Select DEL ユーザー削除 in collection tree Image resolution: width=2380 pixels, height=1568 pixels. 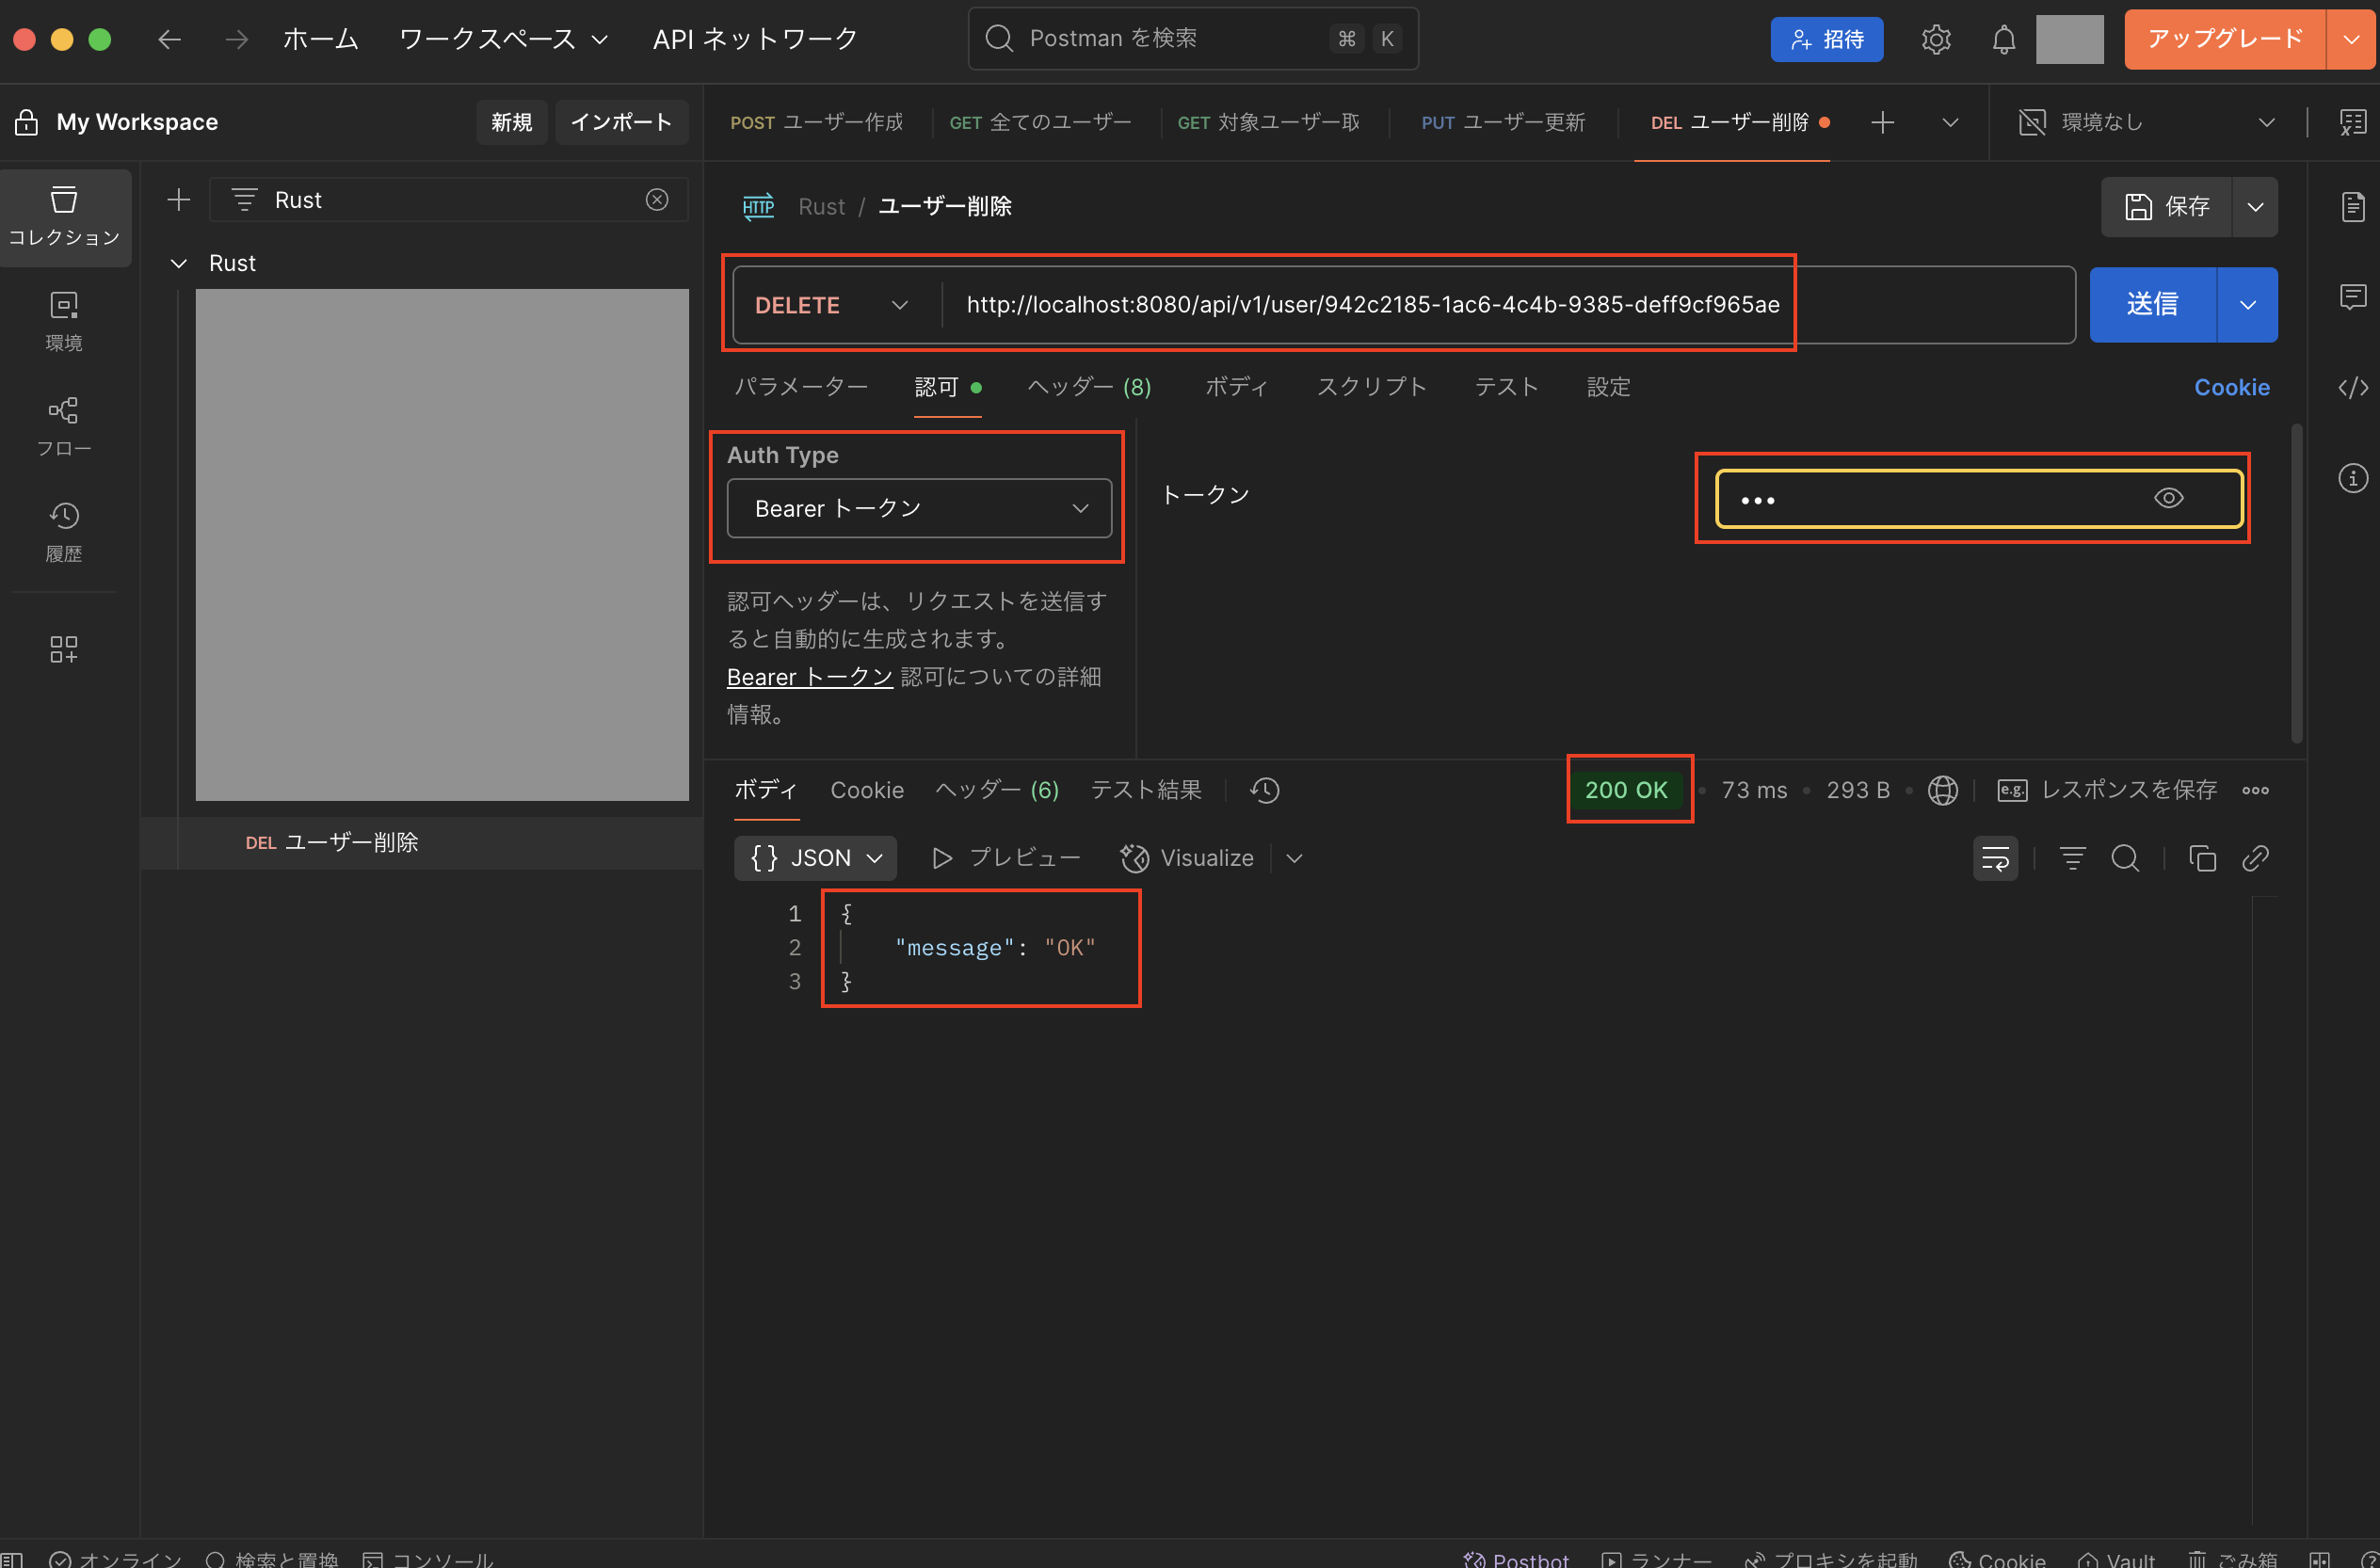(420, 843)
